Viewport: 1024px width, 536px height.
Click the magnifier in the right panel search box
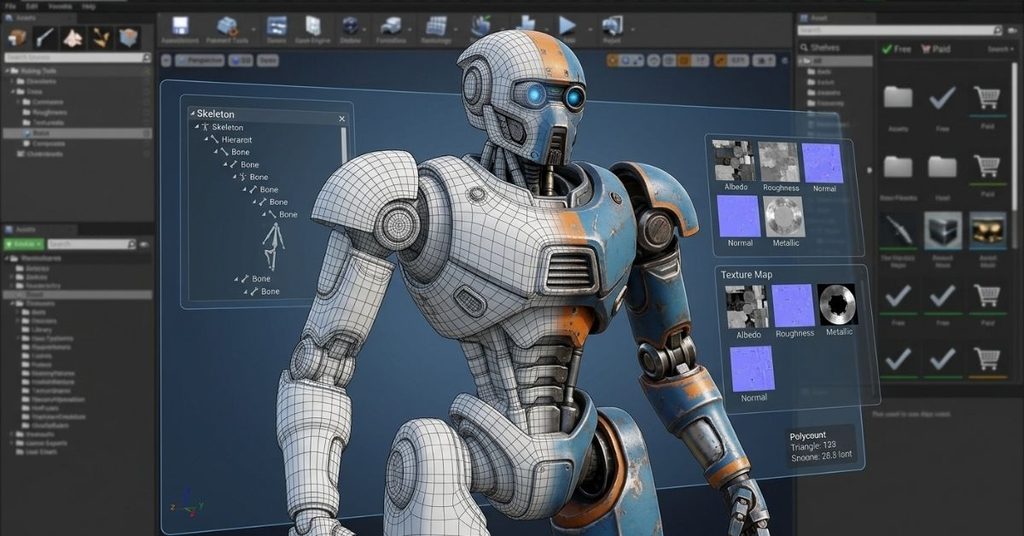tap(997, 30)
